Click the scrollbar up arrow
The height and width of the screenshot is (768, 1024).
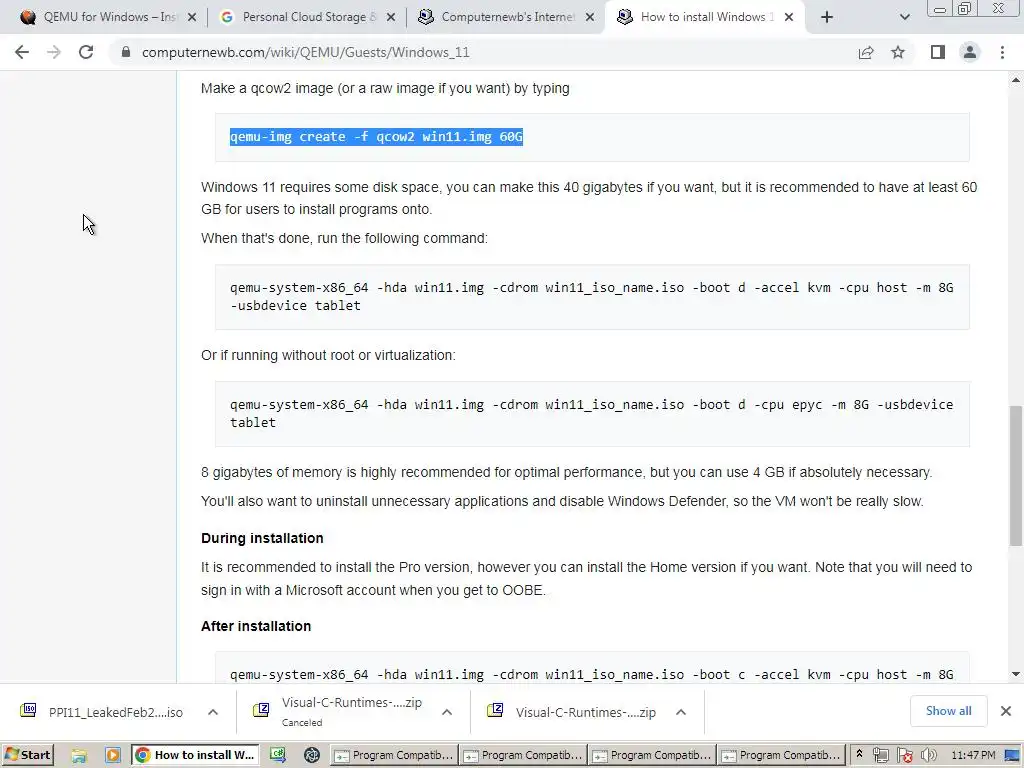pyautogui.click(x=1016, y=80)
